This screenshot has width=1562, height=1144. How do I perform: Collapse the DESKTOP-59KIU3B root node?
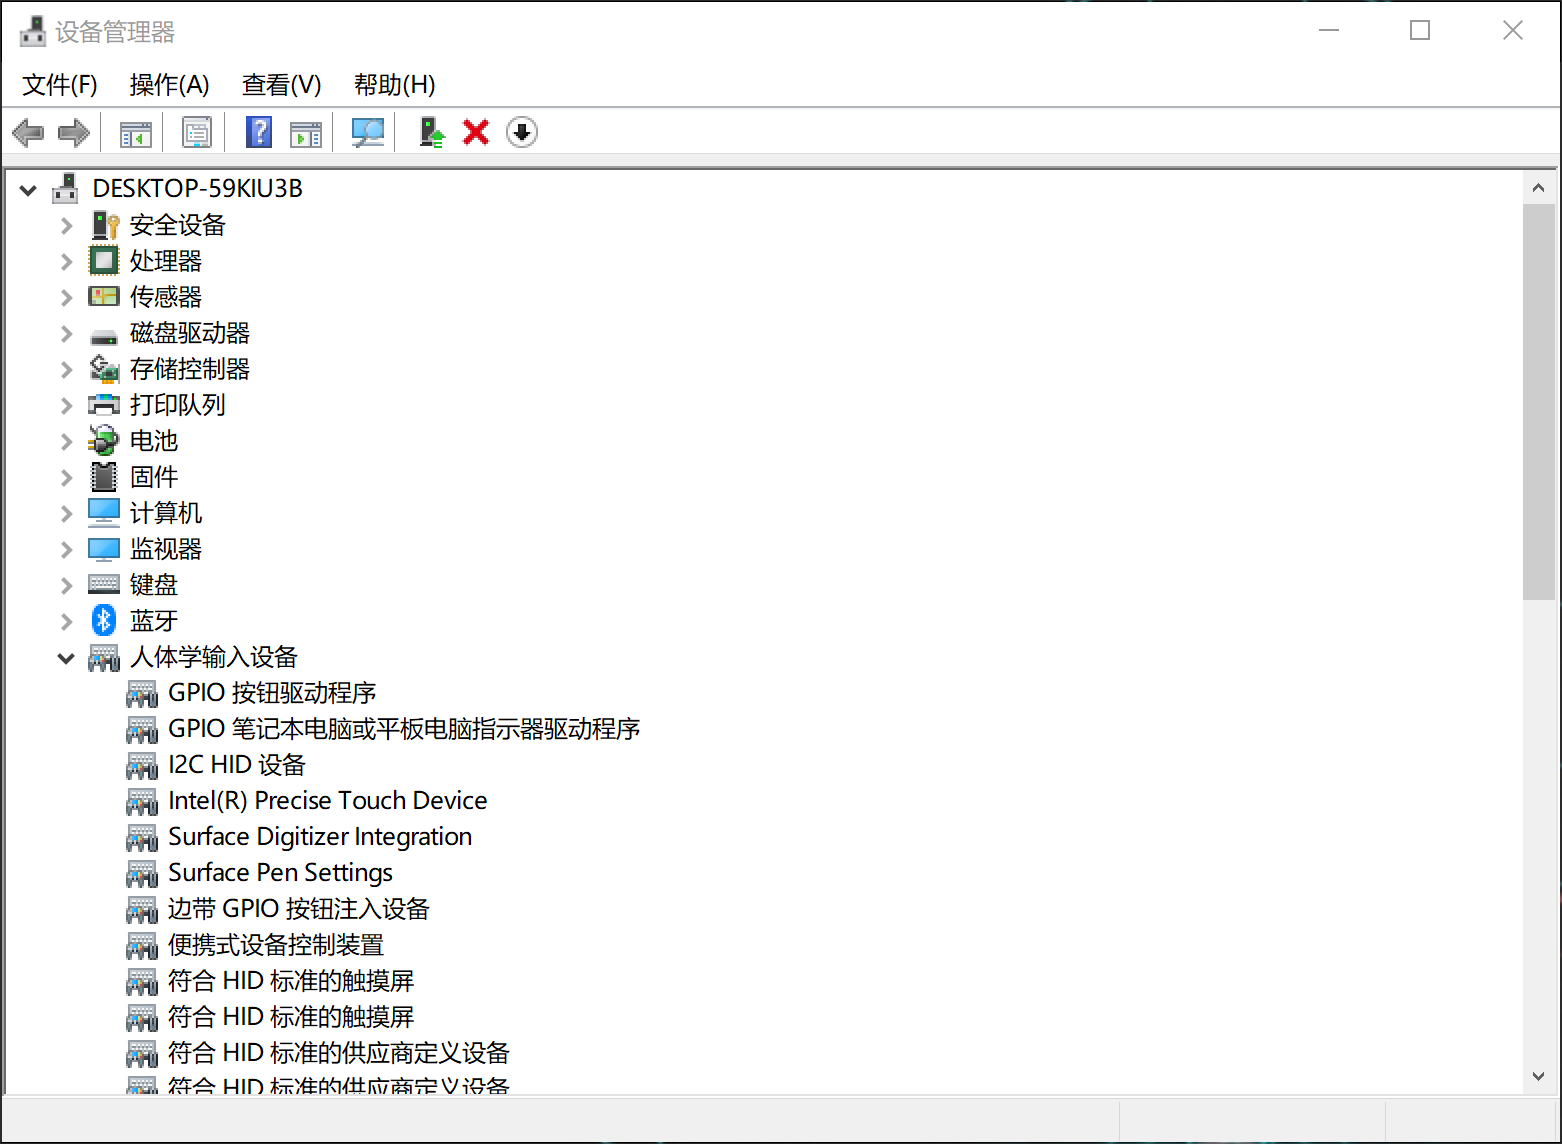point(28,189)
